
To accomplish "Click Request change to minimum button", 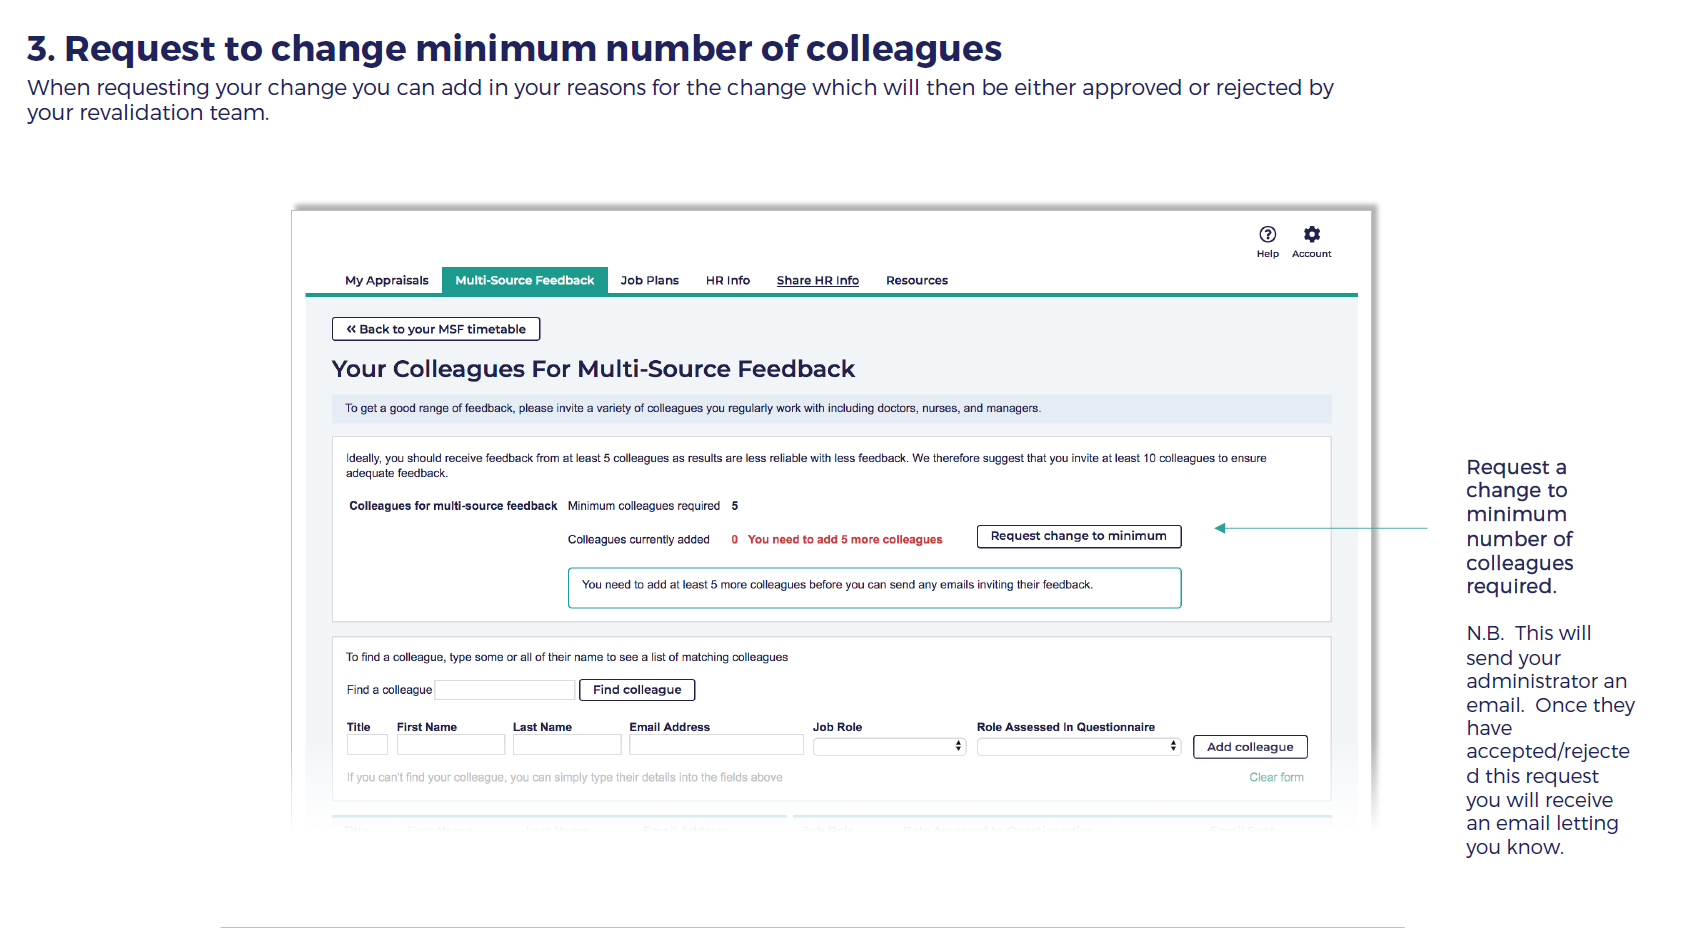I will click(1078, 537).
